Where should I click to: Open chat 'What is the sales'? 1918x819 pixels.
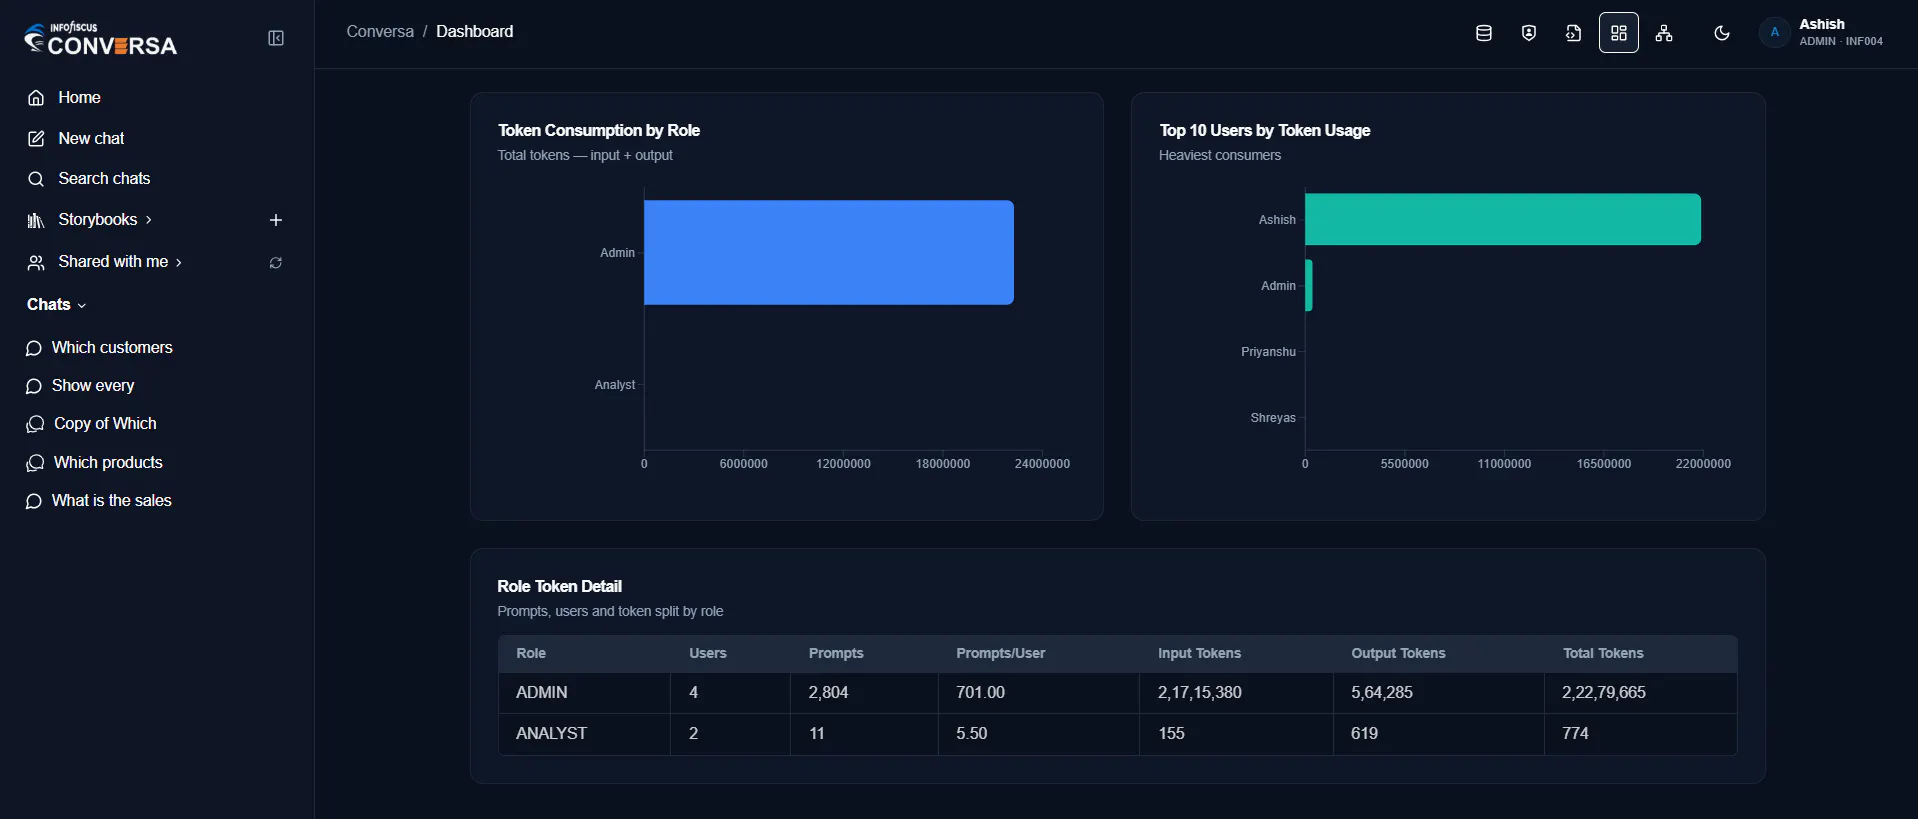point(112,500)
